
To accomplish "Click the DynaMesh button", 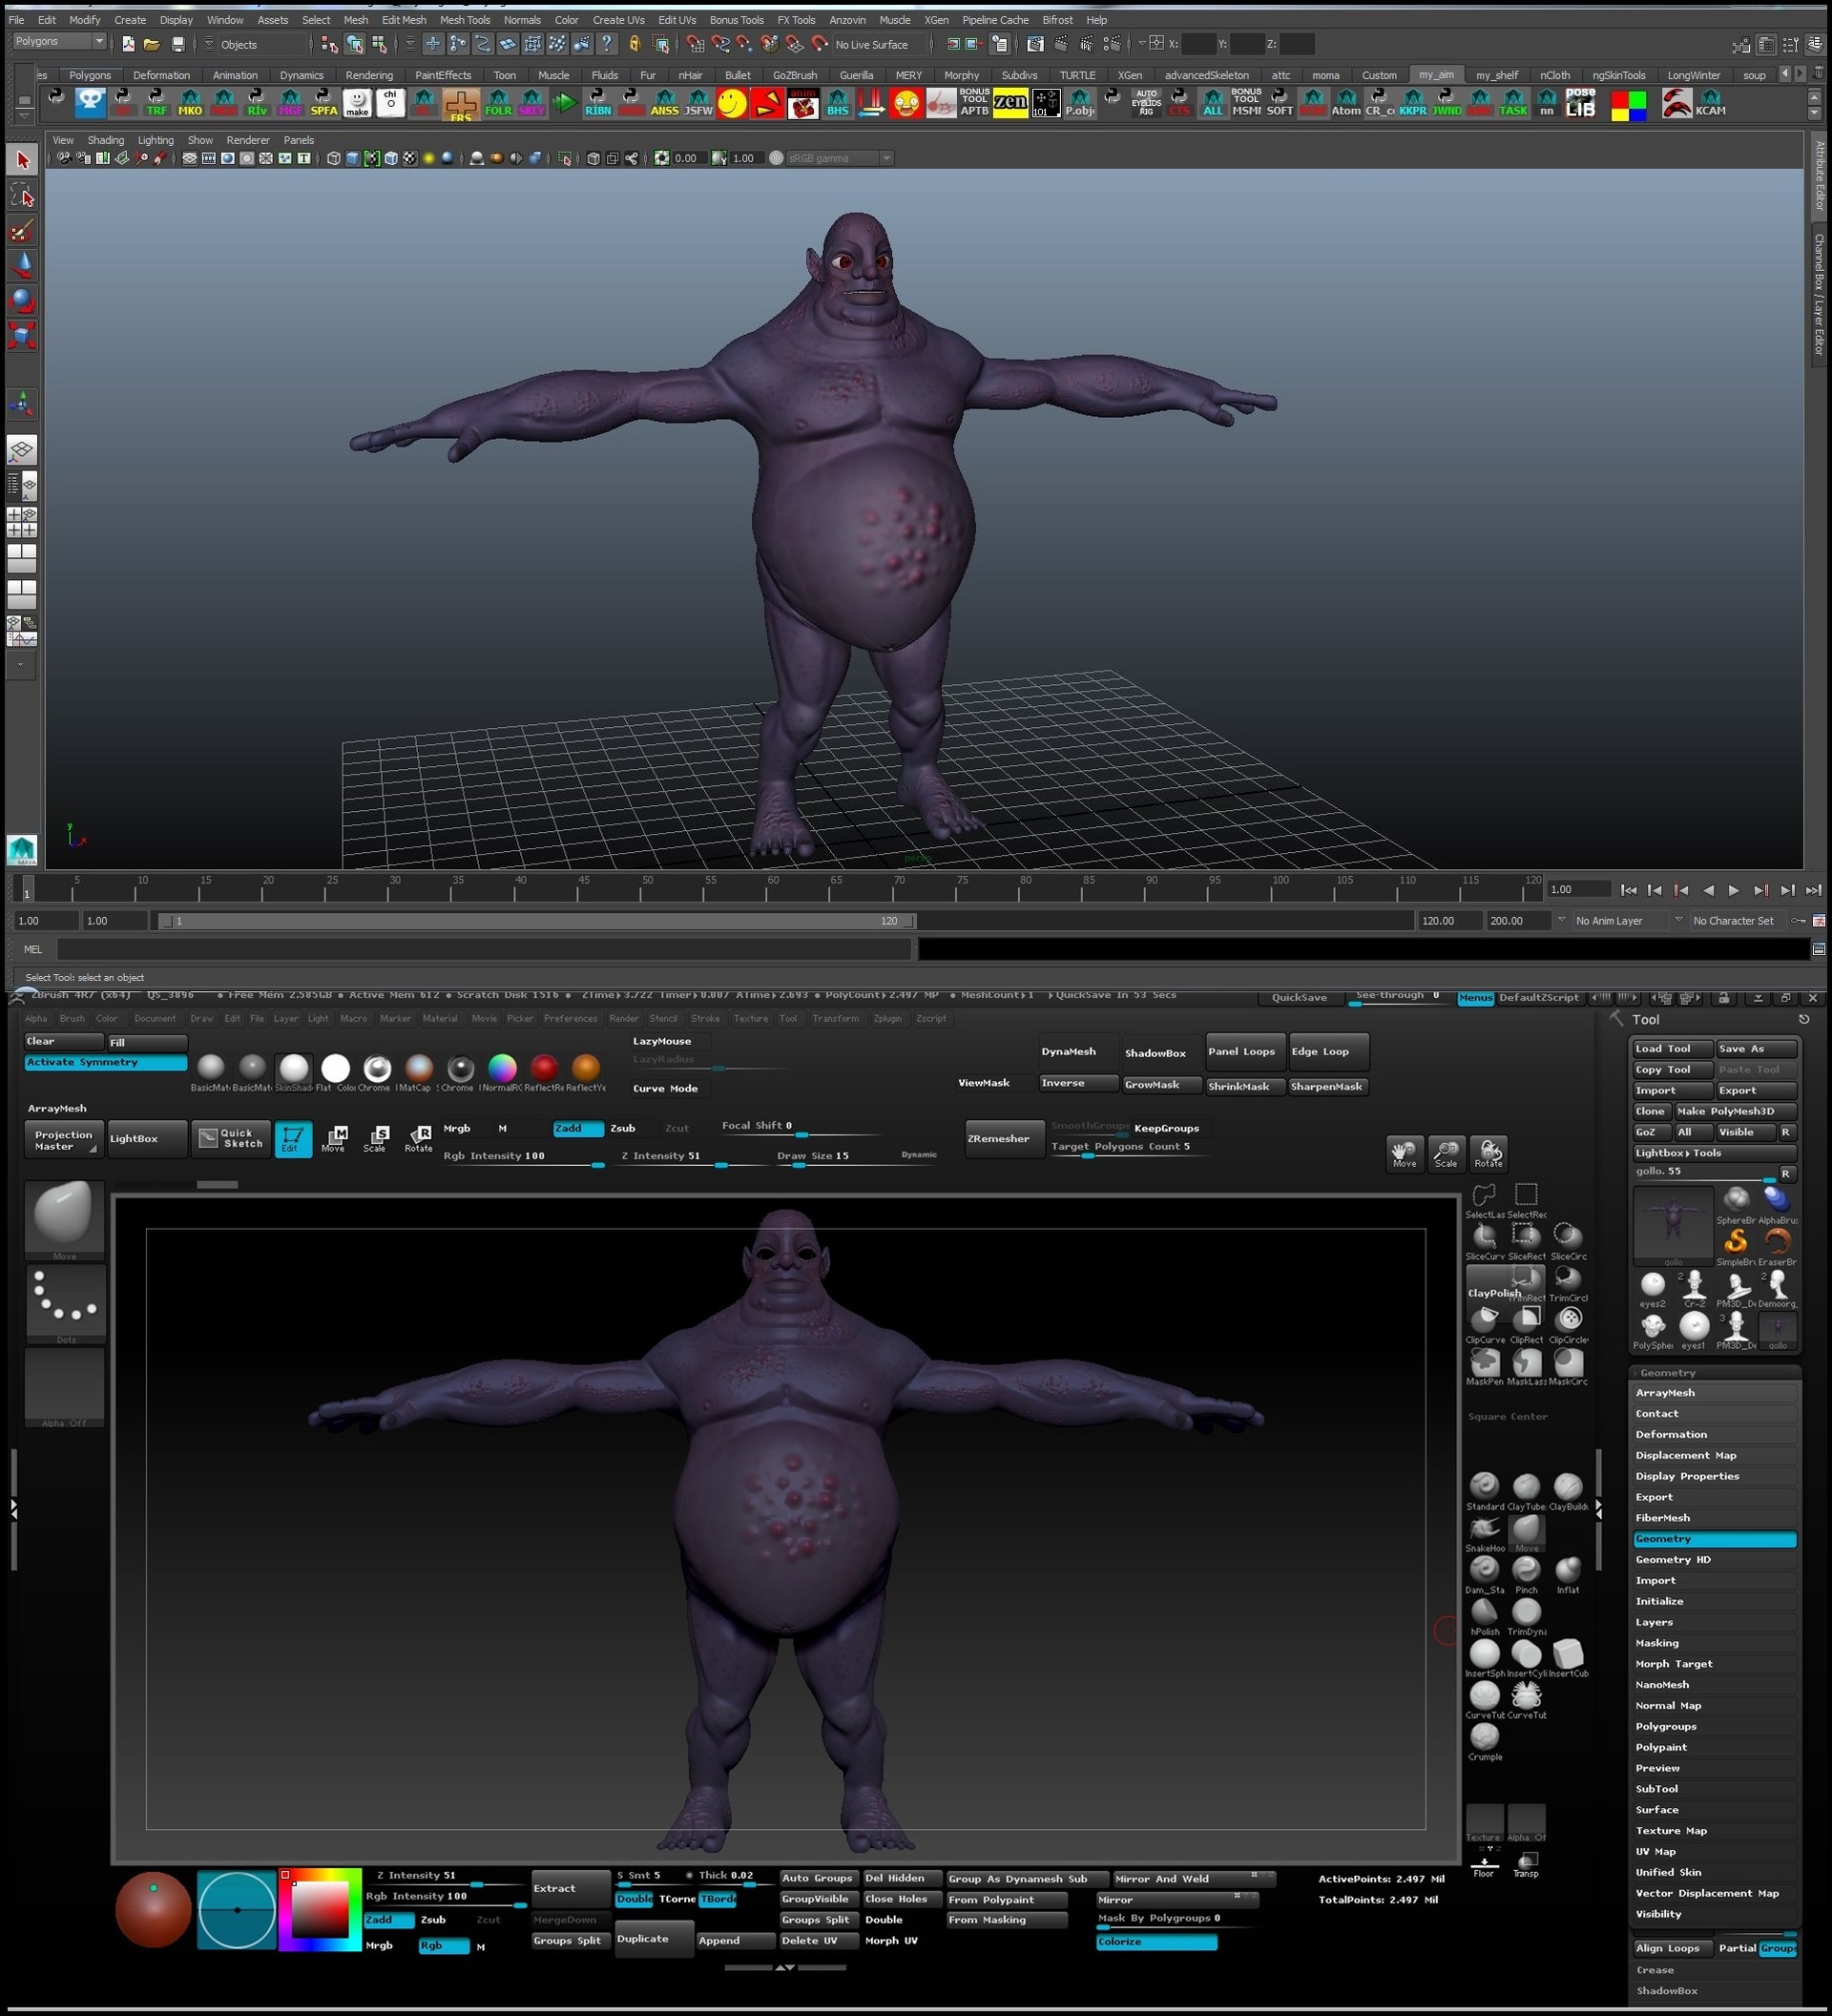I will pos(1071,1051).
